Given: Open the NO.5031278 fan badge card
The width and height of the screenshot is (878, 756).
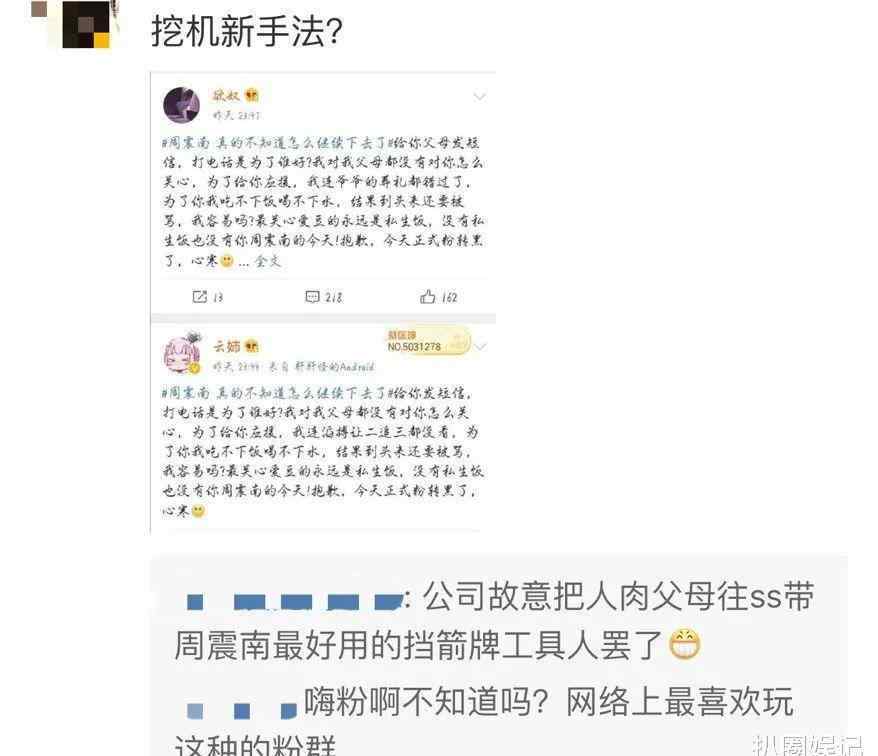Looking at the screenshot, I should (x=428, y=342).
